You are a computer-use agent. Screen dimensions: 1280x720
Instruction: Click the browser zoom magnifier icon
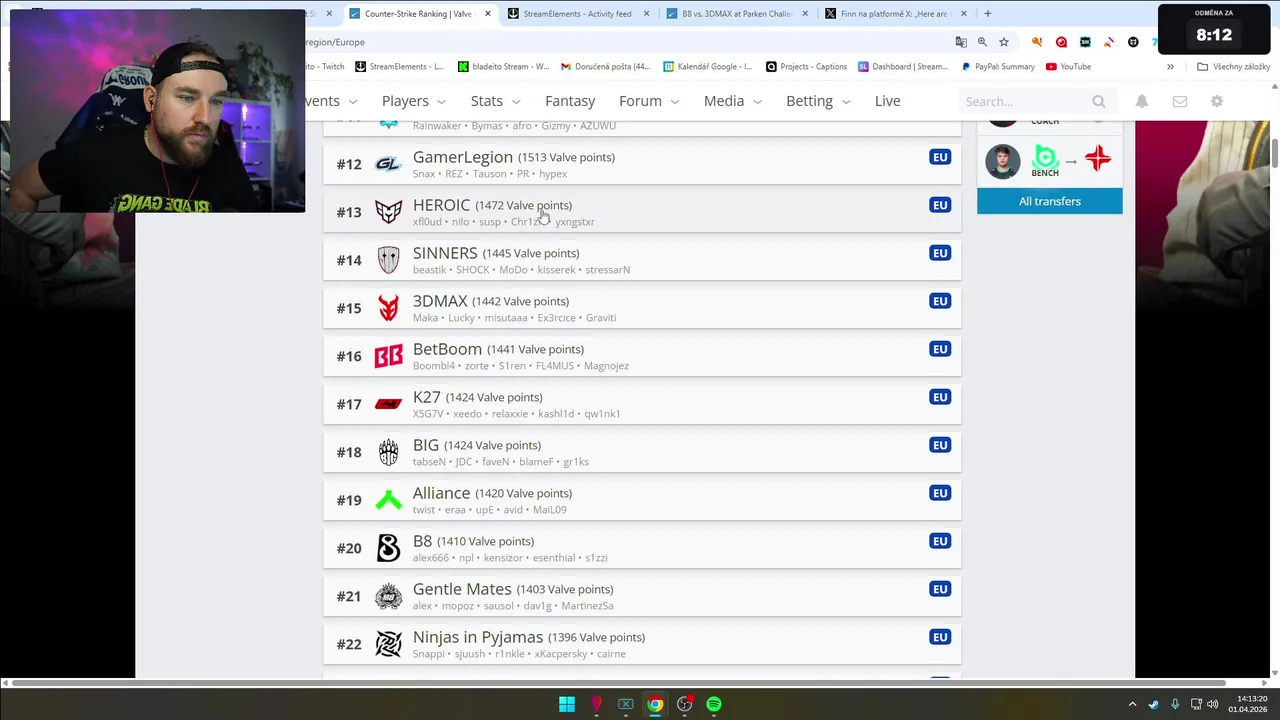[x=982, y=42]
